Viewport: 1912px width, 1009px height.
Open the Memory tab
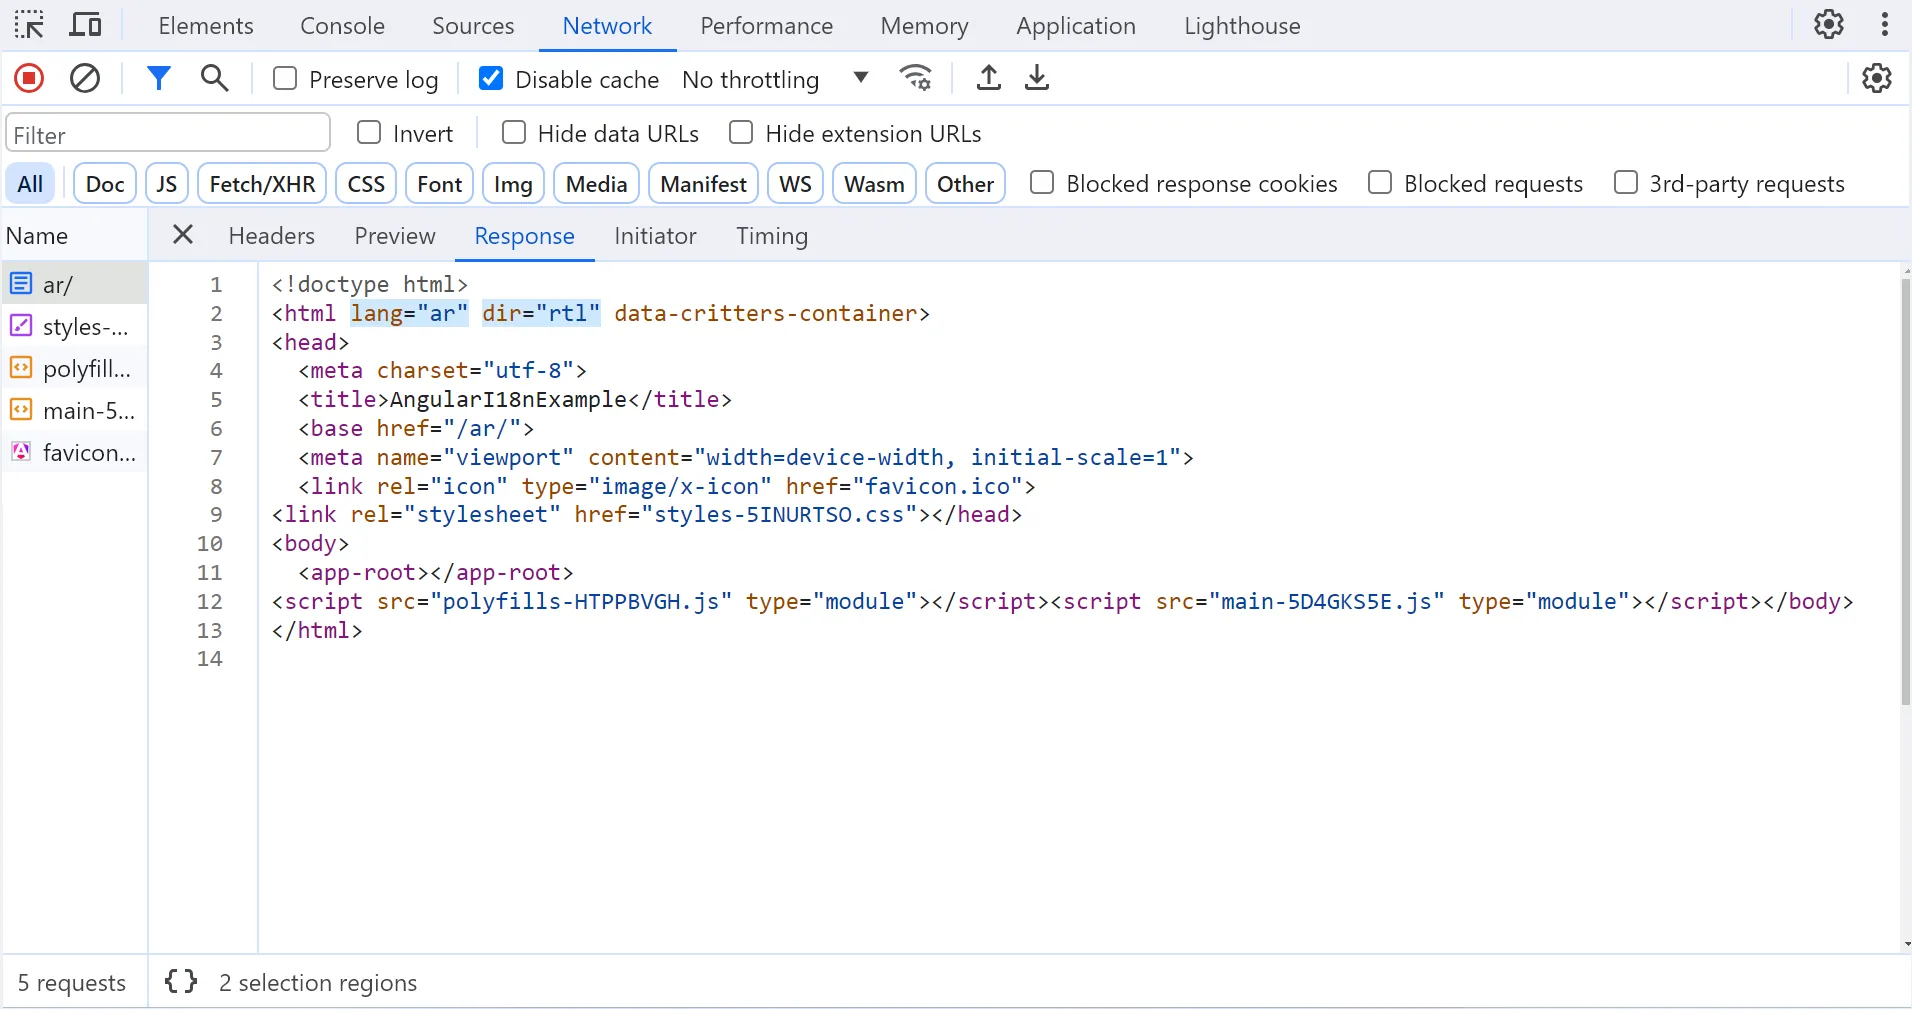click(924, 26)
